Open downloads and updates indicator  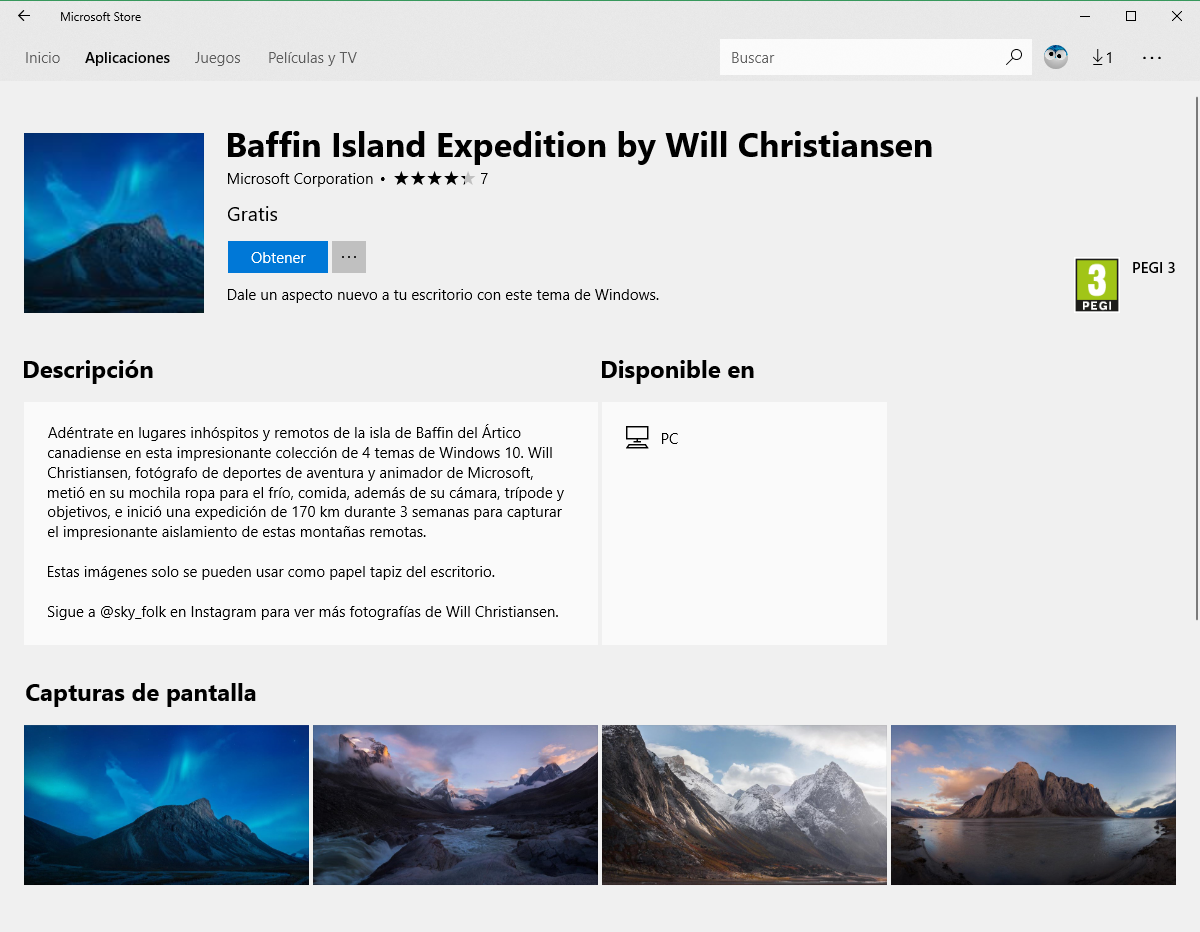click(1102, 57)
